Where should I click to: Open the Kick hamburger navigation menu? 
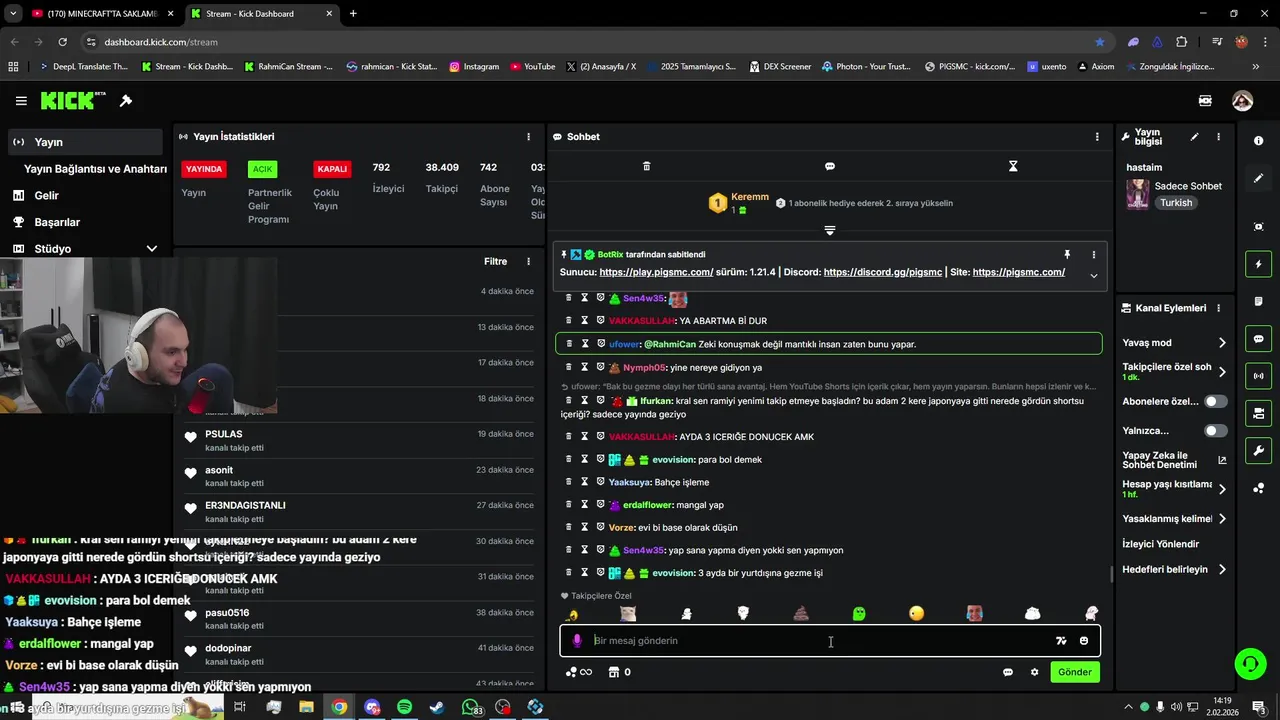pyautogui.click(x=21, y=101)
